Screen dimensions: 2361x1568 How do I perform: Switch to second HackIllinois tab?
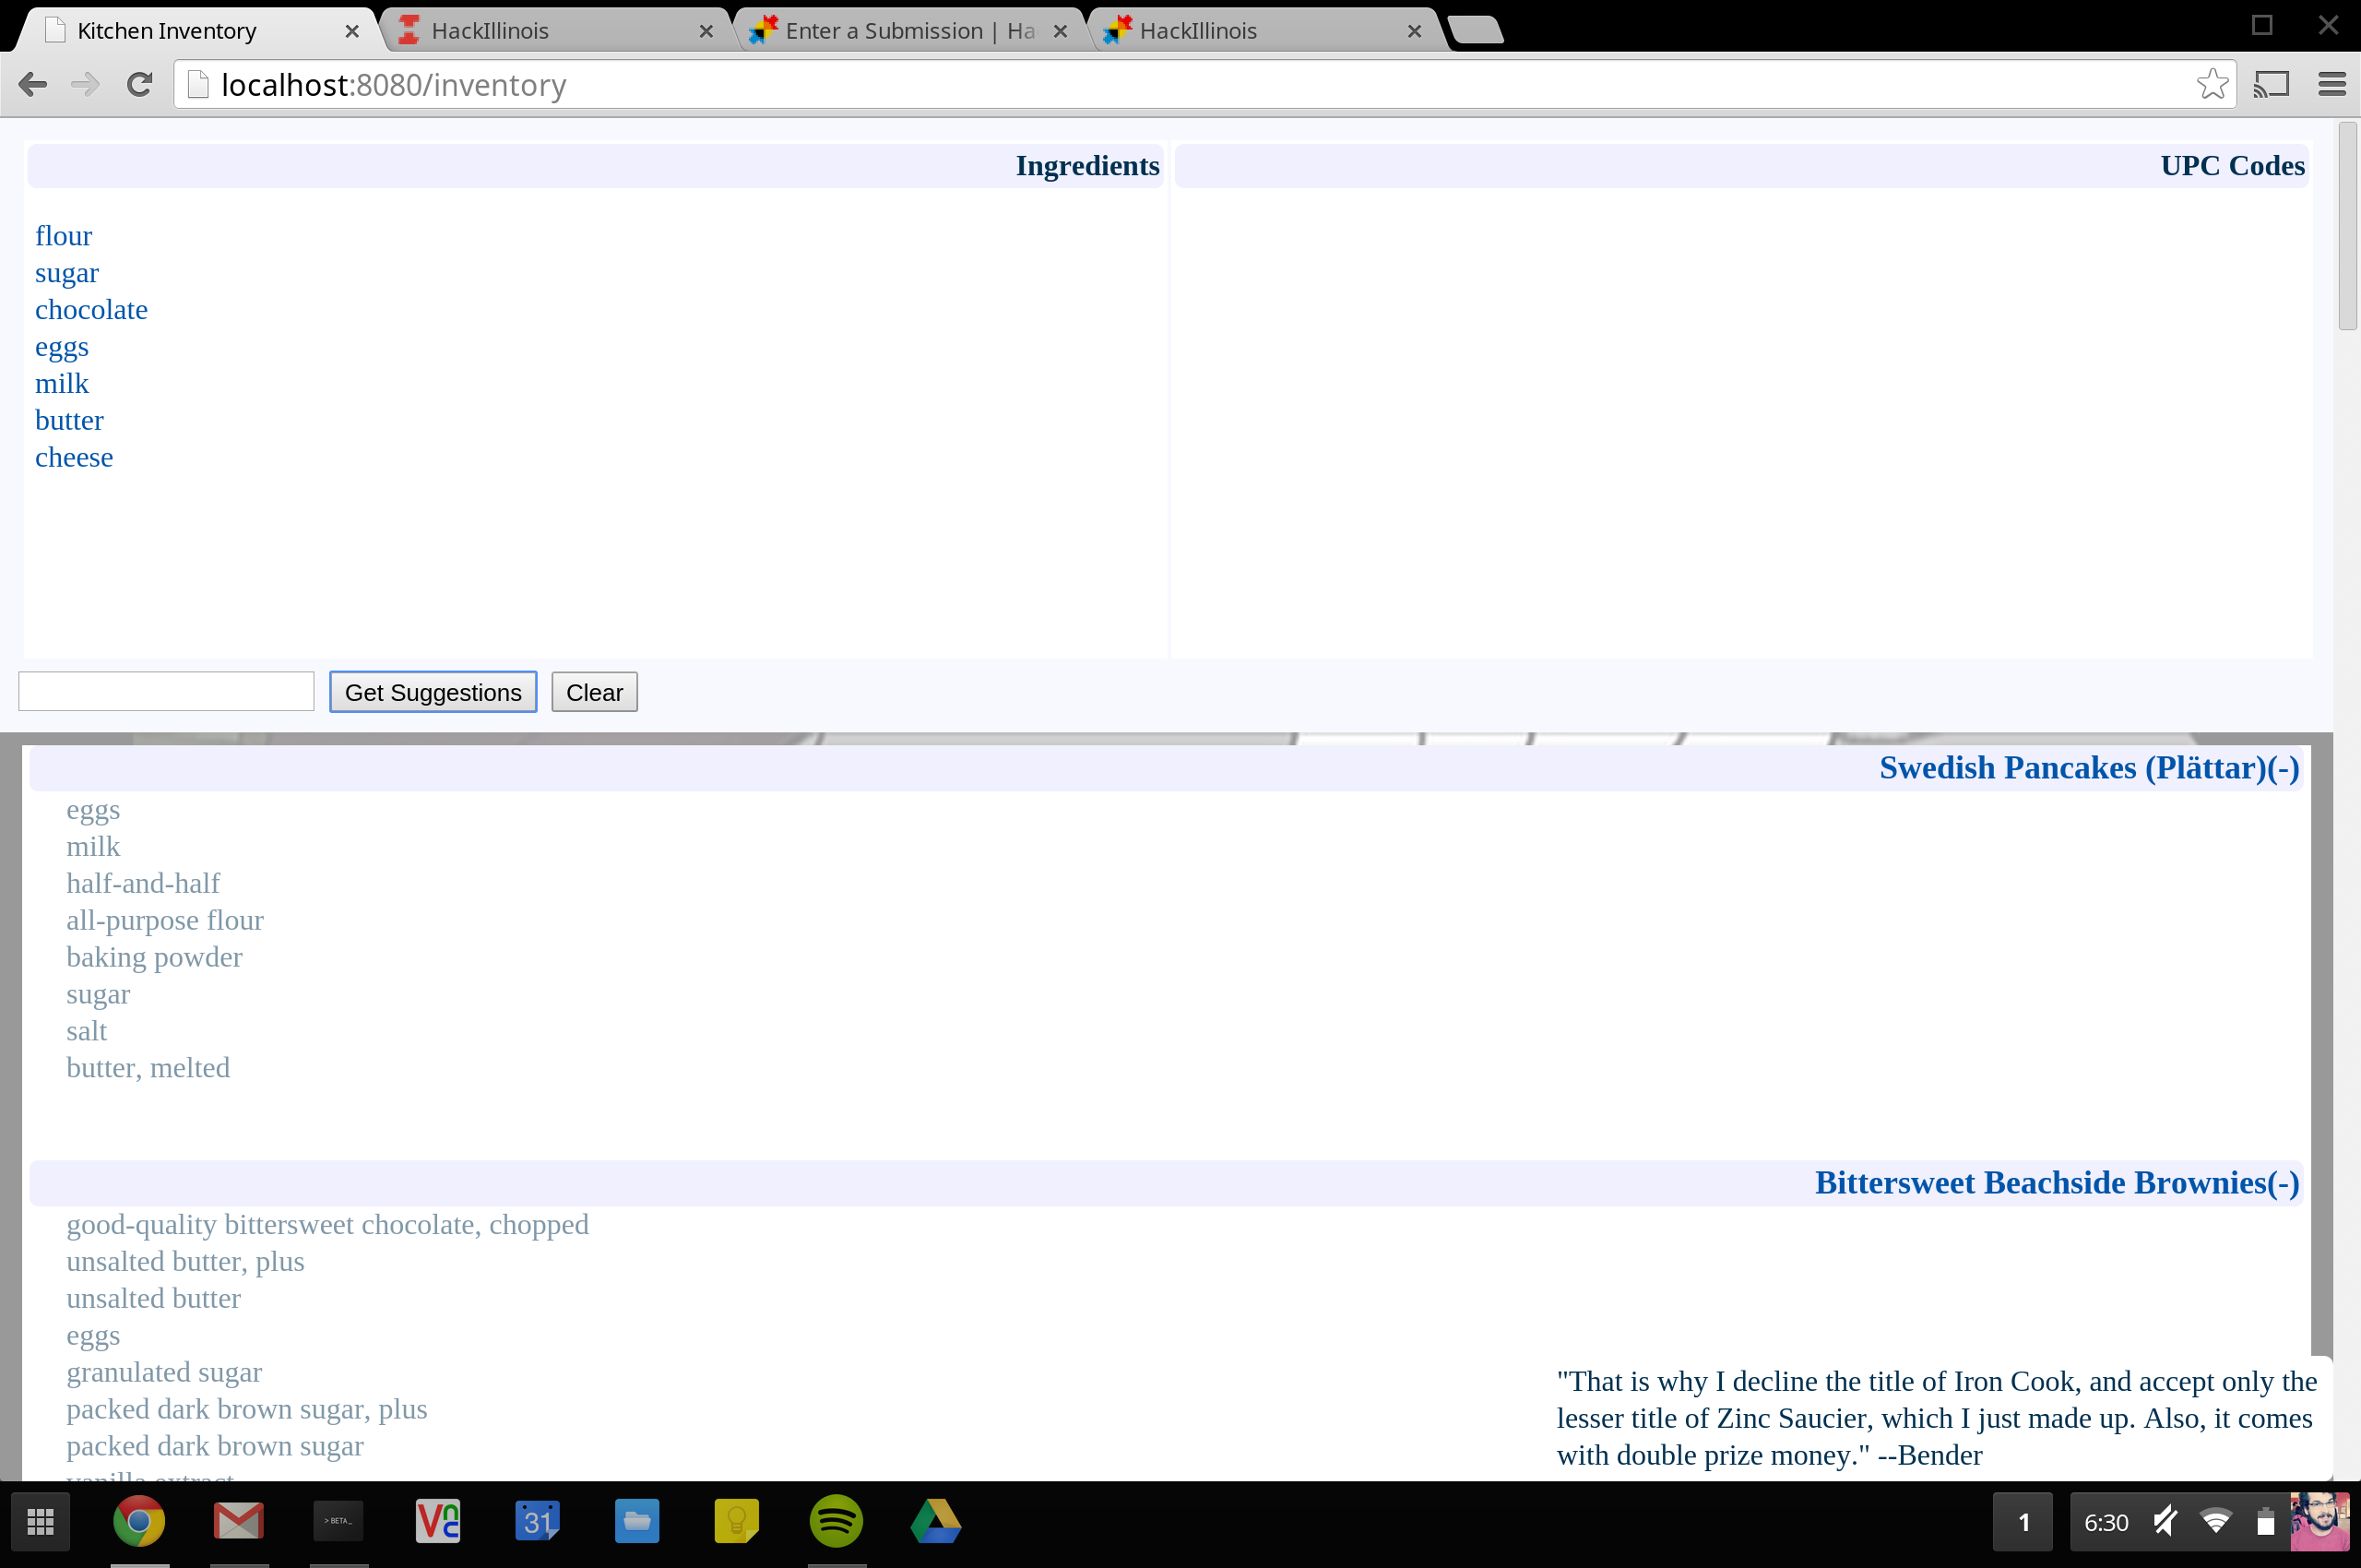1197,31
